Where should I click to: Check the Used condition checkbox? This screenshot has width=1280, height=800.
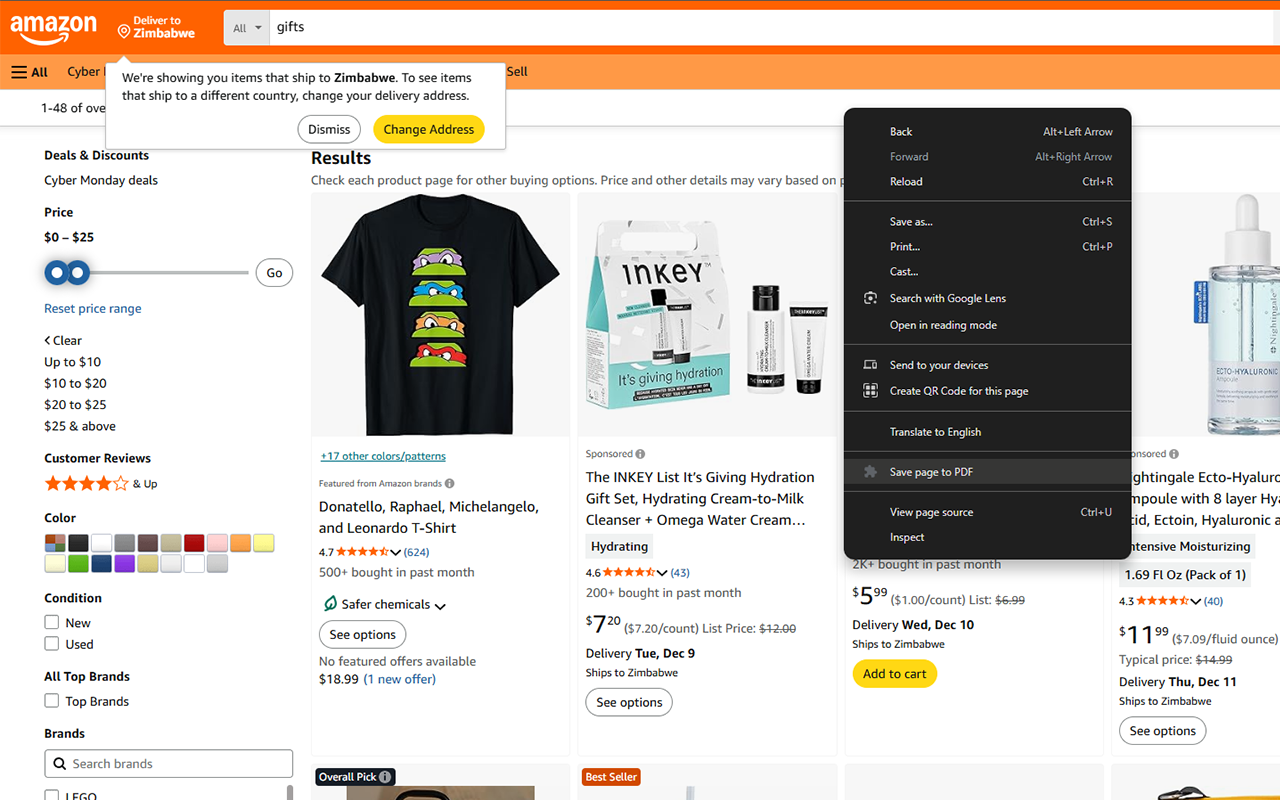pyautogui.click(x=52, y=644)
